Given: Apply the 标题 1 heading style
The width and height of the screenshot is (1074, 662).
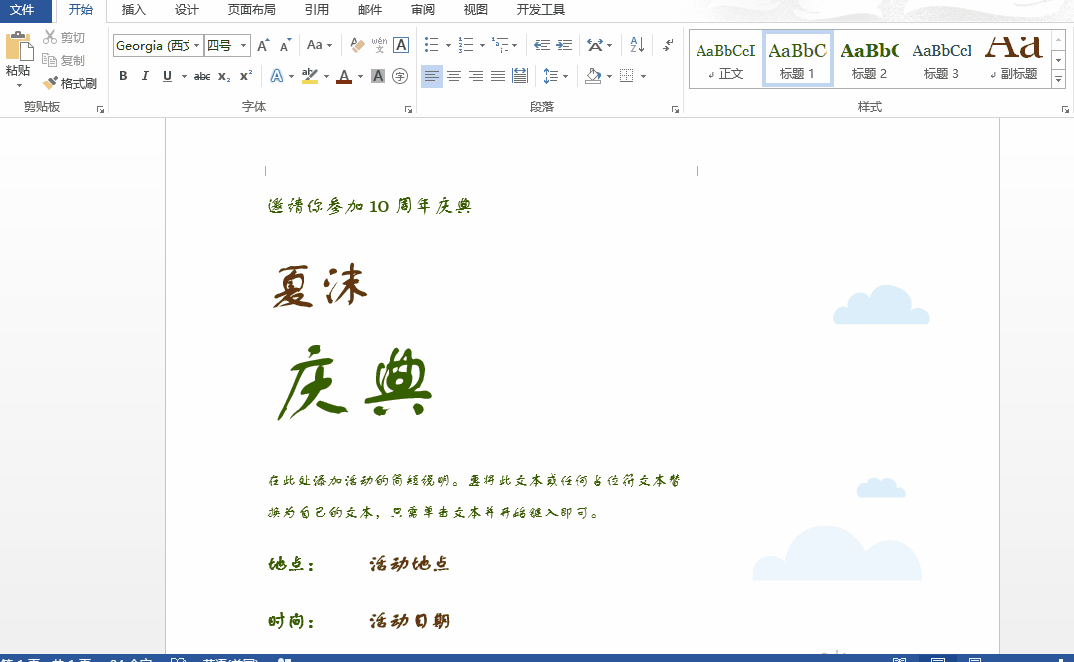Looking at the screenshot, I should tap(797, 59).
